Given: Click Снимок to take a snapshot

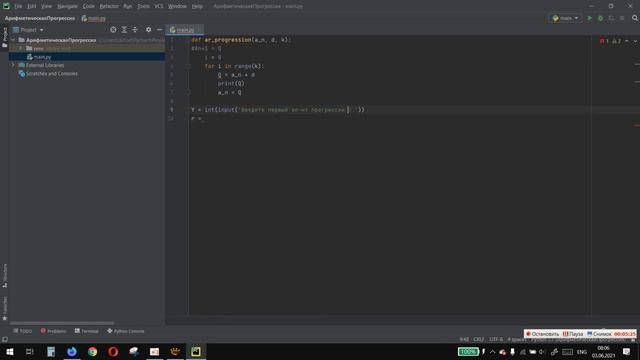Looking at the screenshot, I should 599,333.
